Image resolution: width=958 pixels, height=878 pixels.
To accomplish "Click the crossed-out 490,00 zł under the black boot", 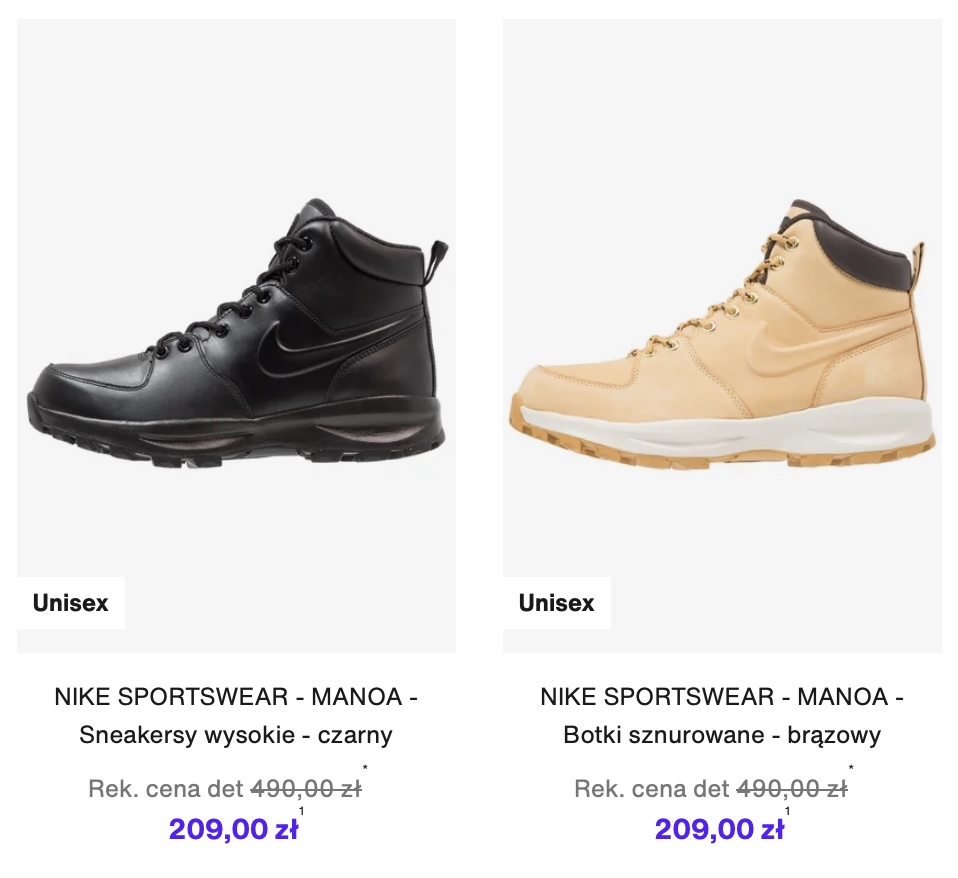I will click(305, 789).
